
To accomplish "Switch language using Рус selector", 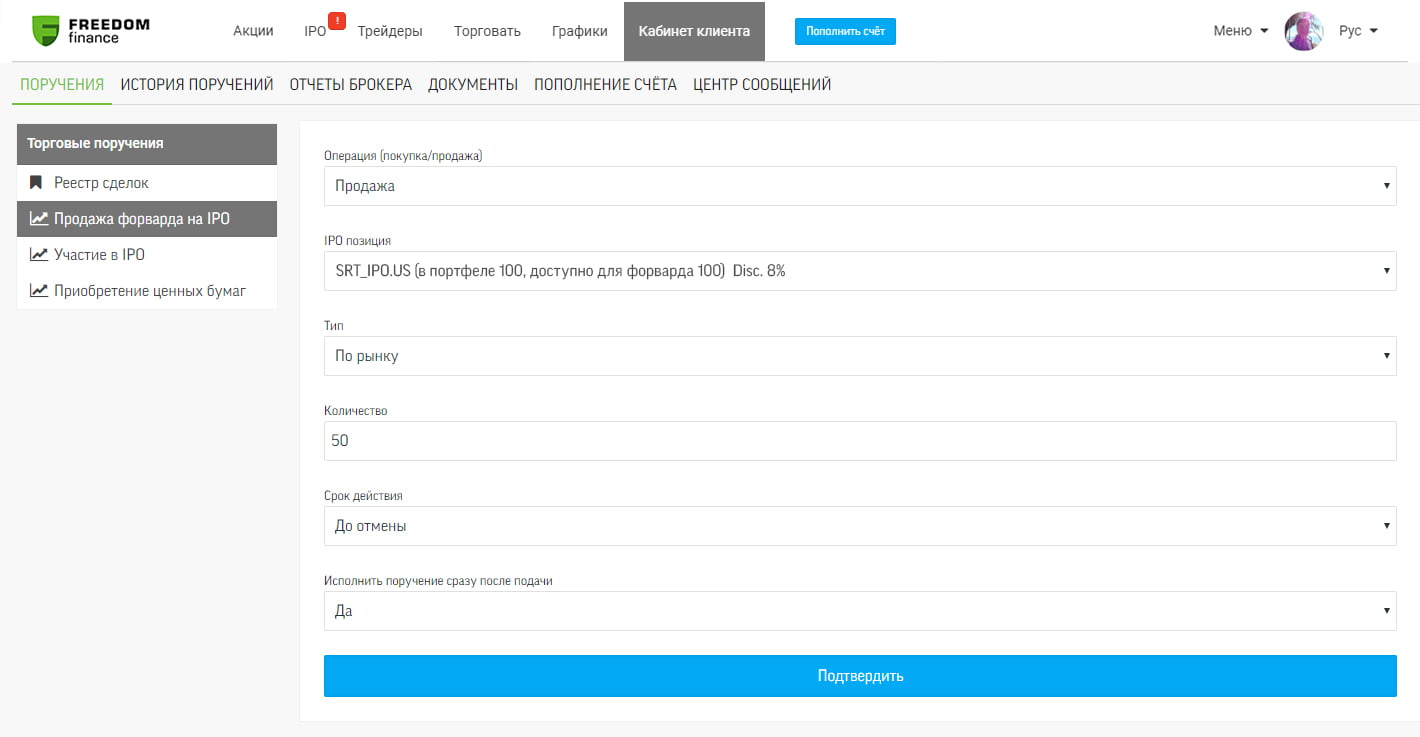I will coord(1357,31).
